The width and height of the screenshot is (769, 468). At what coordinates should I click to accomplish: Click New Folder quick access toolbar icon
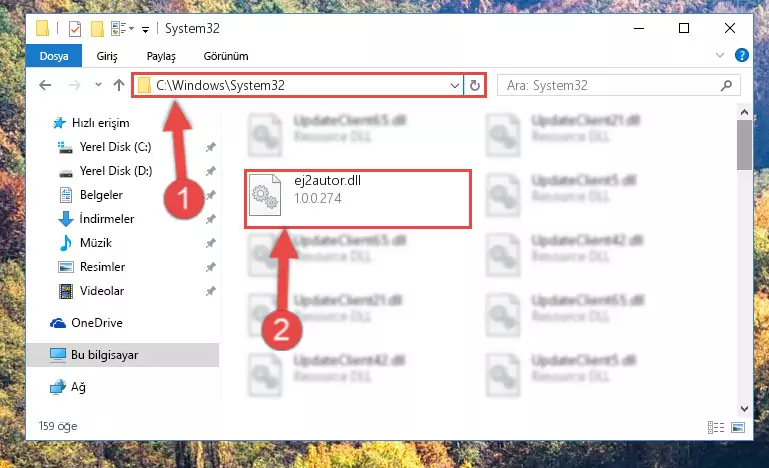(x=97, y=29)
